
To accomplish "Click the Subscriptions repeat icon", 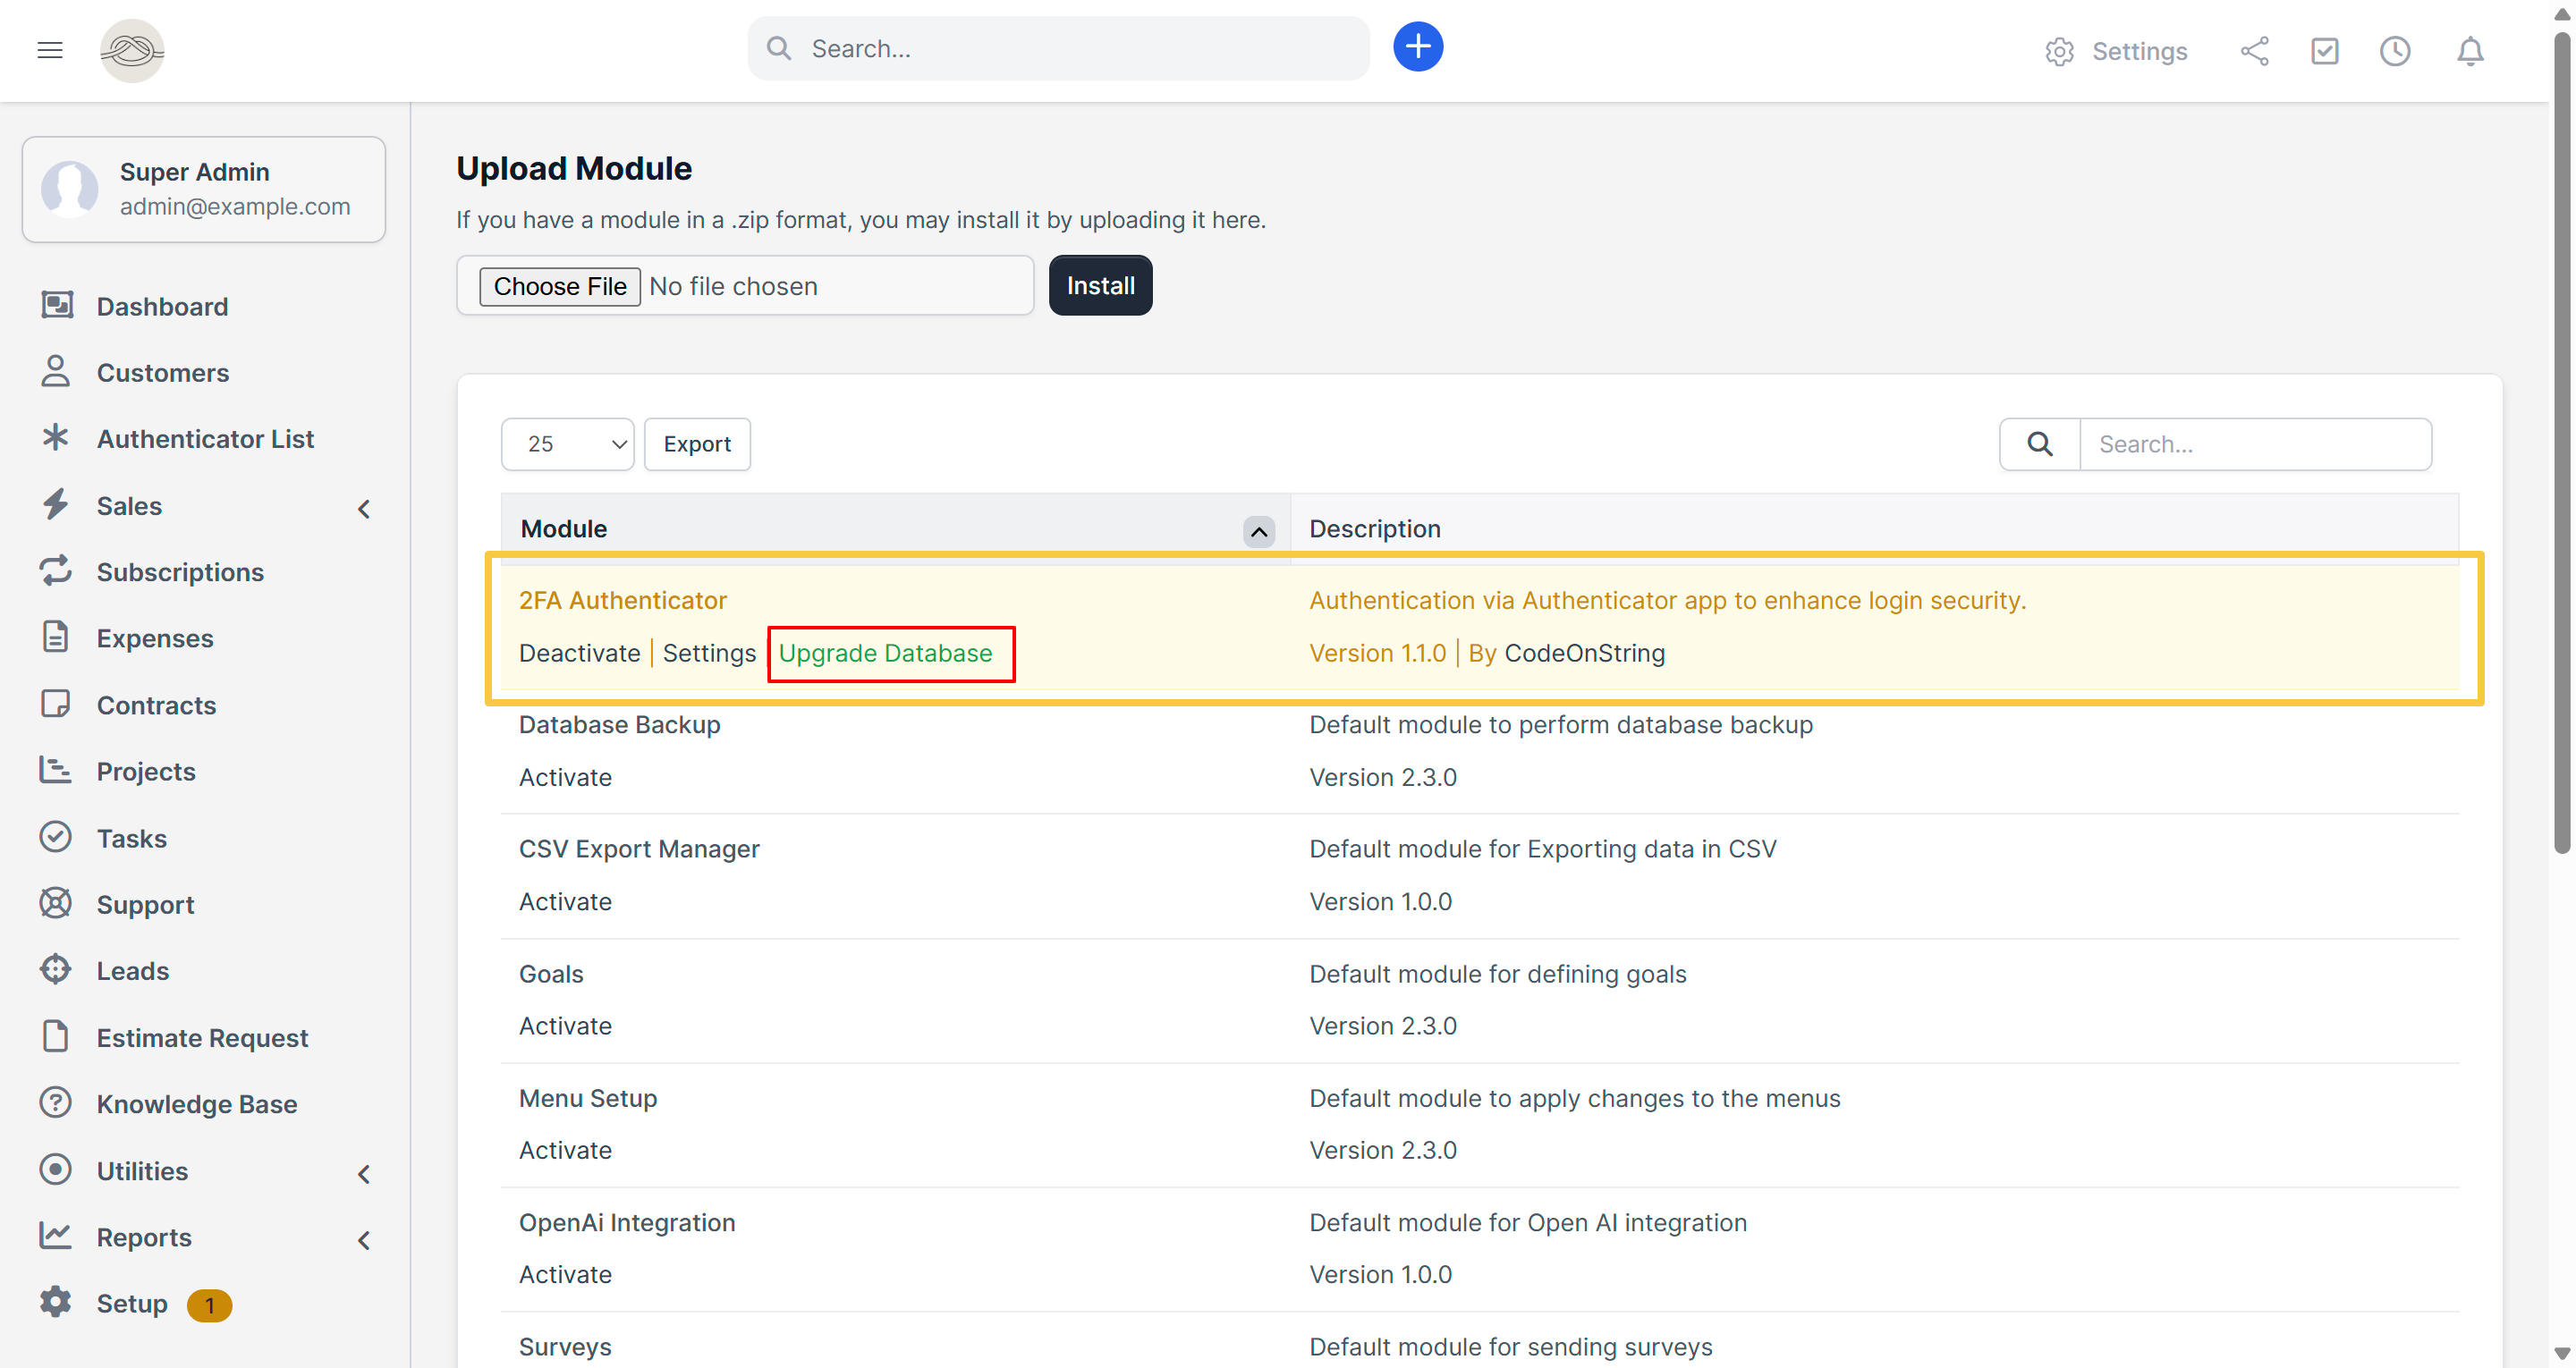I will 56,570.
